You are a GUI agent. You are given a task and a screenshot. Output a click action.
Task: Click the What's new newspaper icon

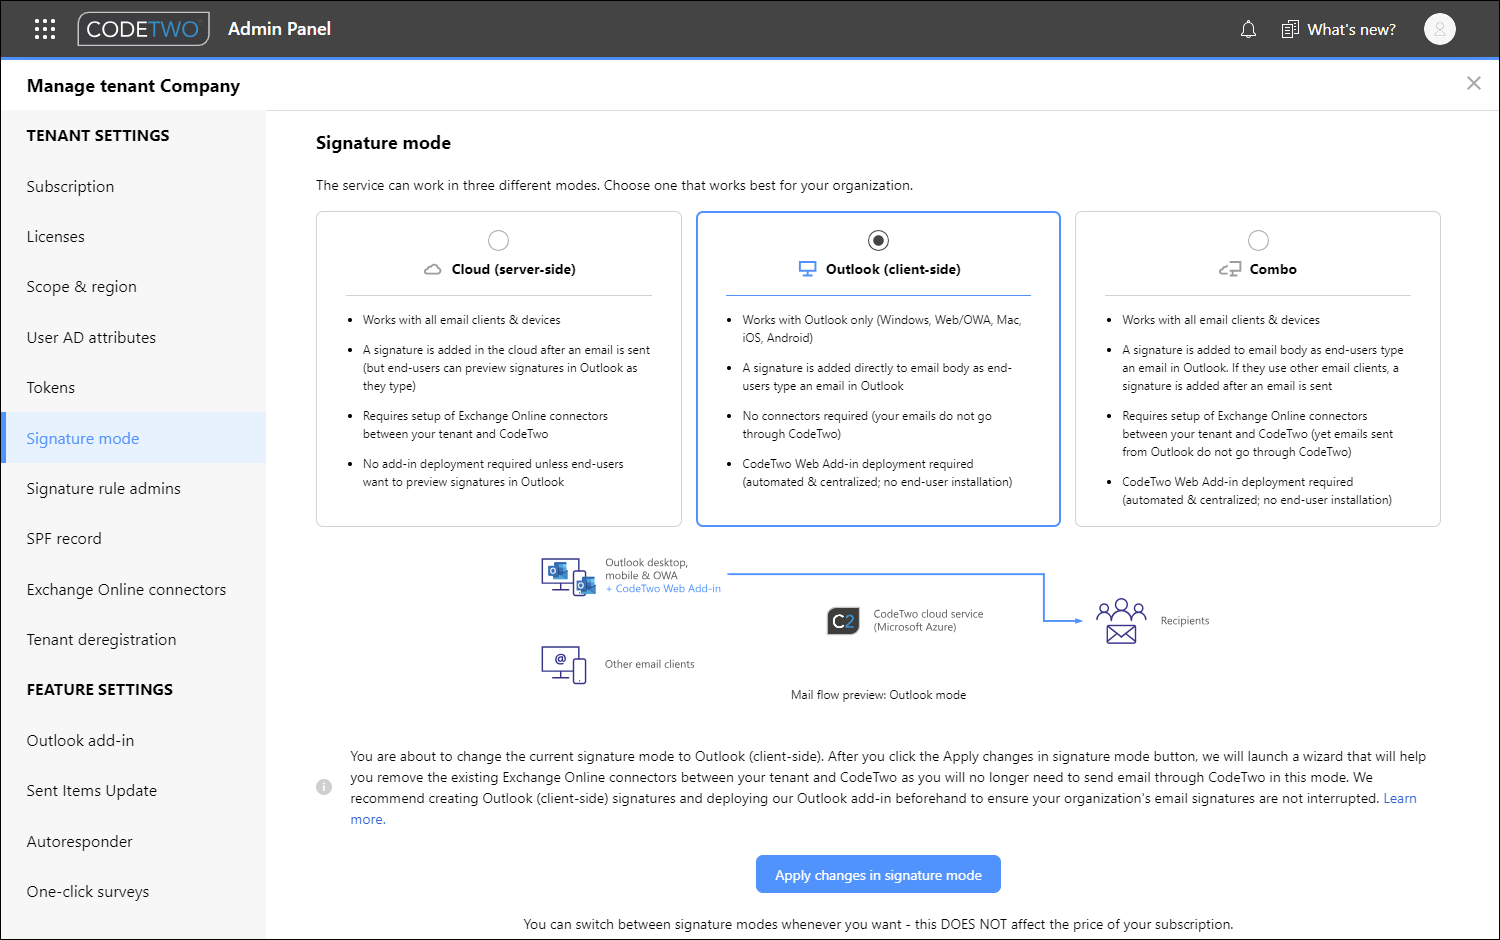(1290, 29)
